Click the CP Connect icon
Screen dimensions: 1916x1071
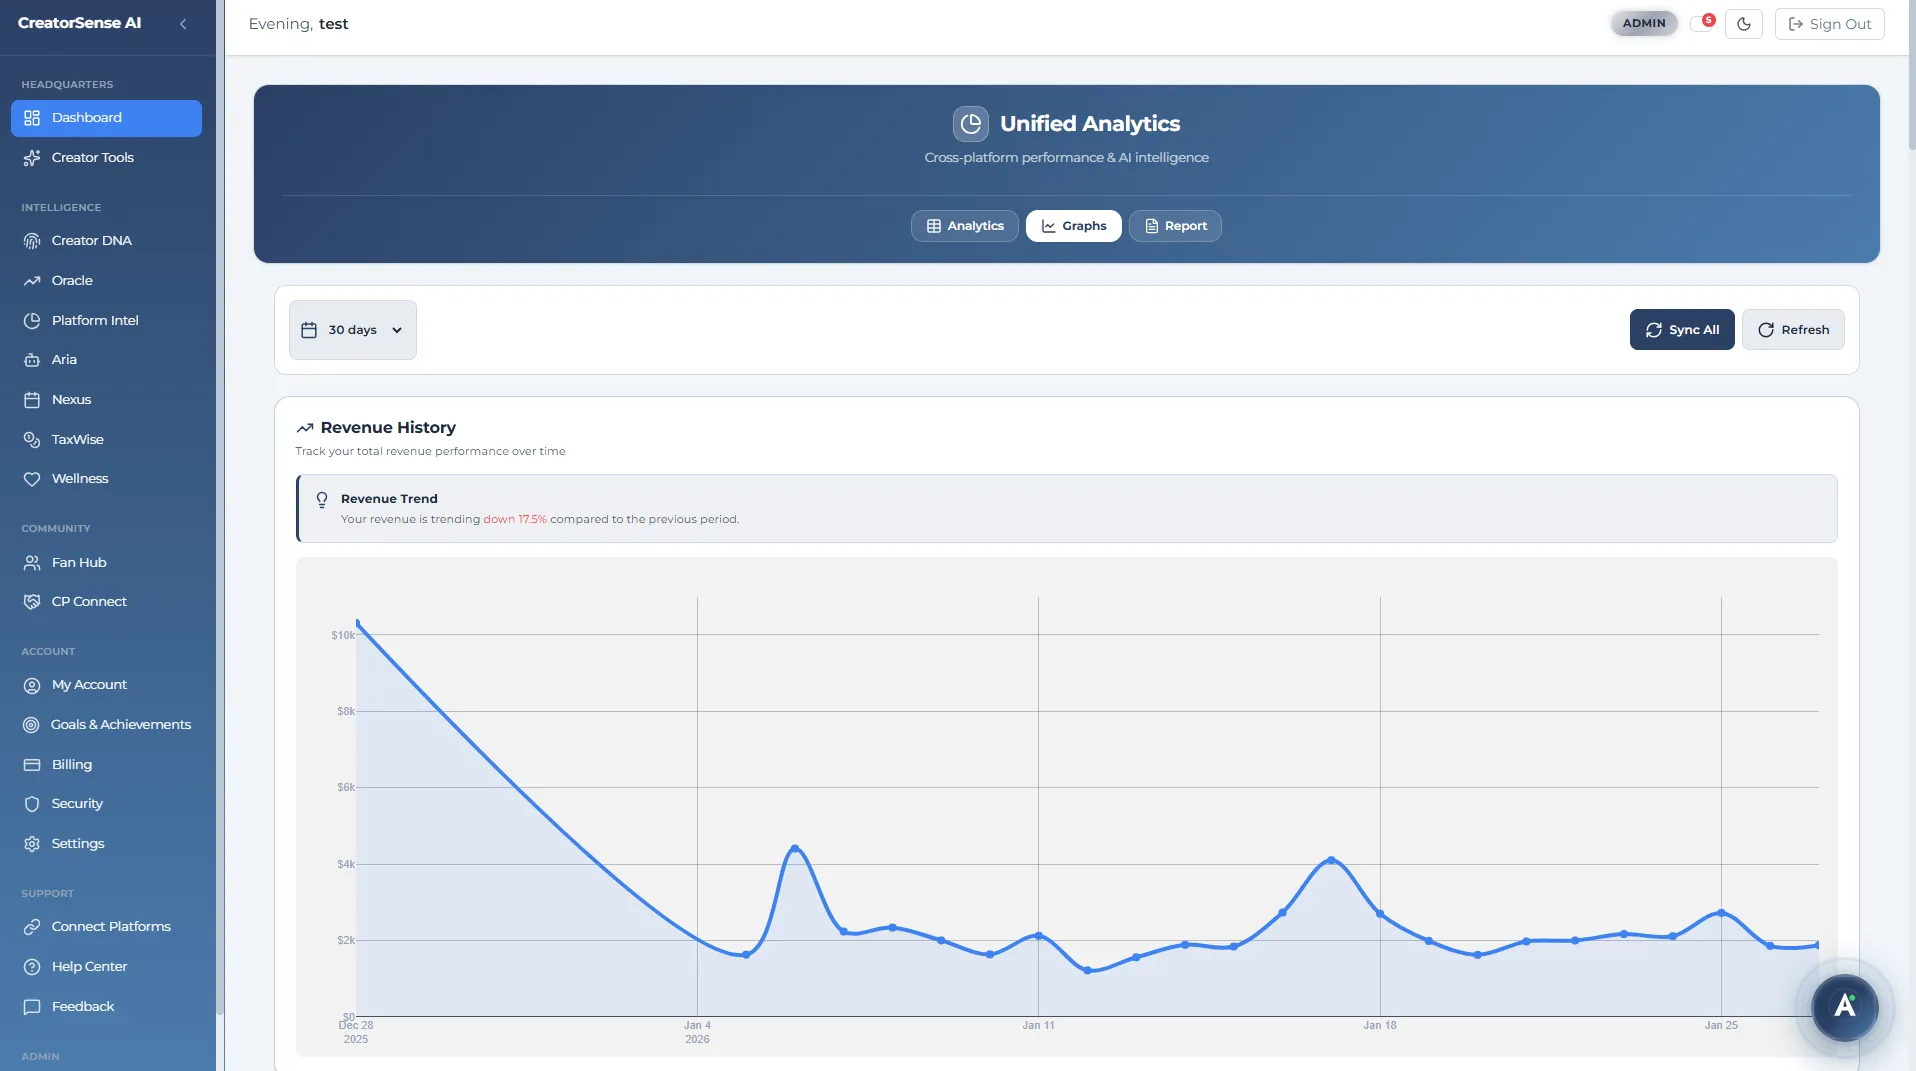pos(32,601)
